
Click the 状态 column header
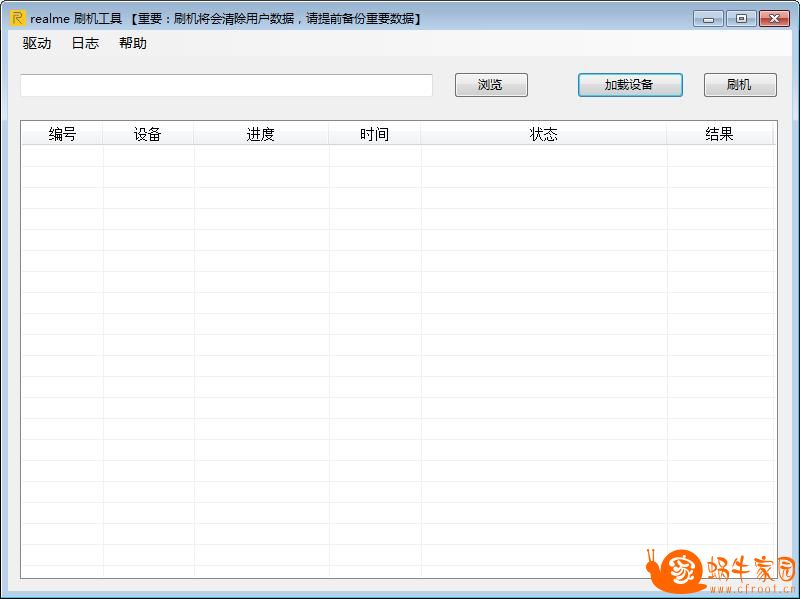[543, 134]
